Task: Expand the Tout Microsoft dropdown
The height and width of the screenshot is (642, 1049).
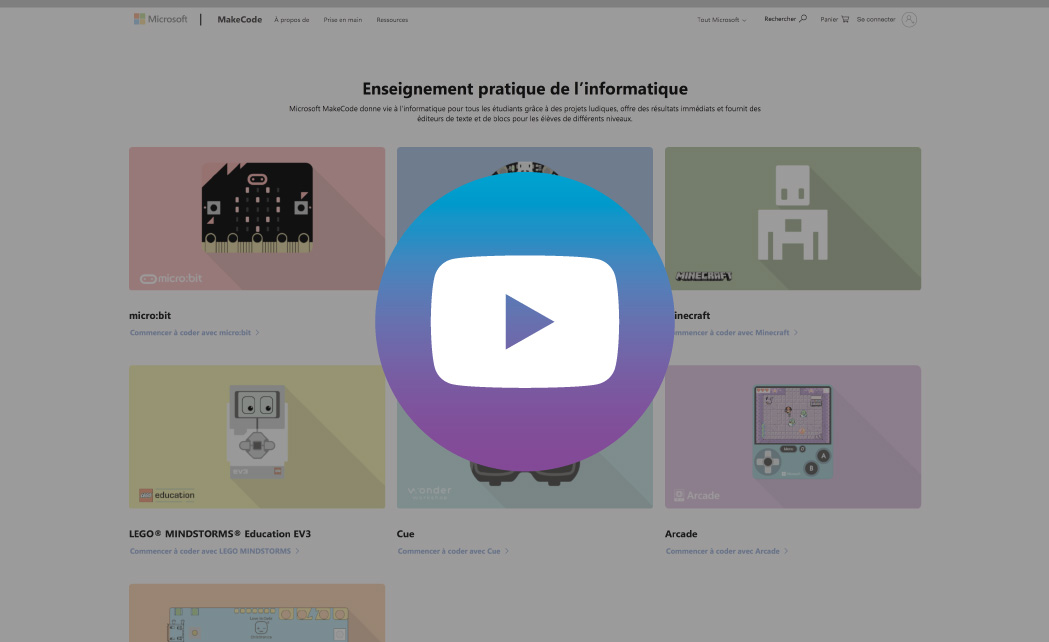Action: click(x=721, y=20)
